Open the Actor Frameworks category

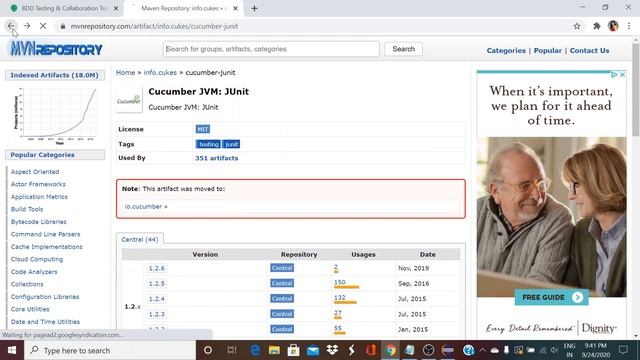coord(38,184)
